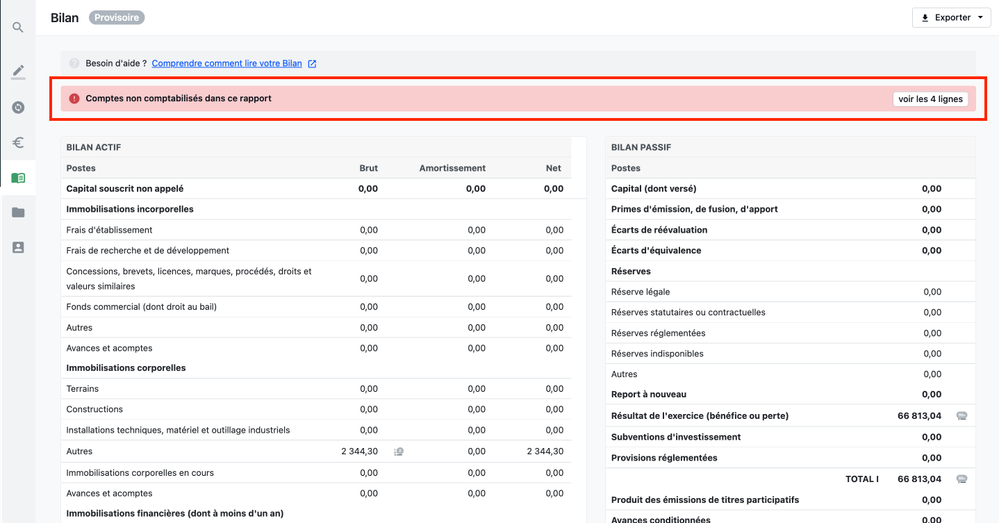Open search from the sidebar magnifier icon
Viewport: 999px width, 523px height.
pos(18,27)
